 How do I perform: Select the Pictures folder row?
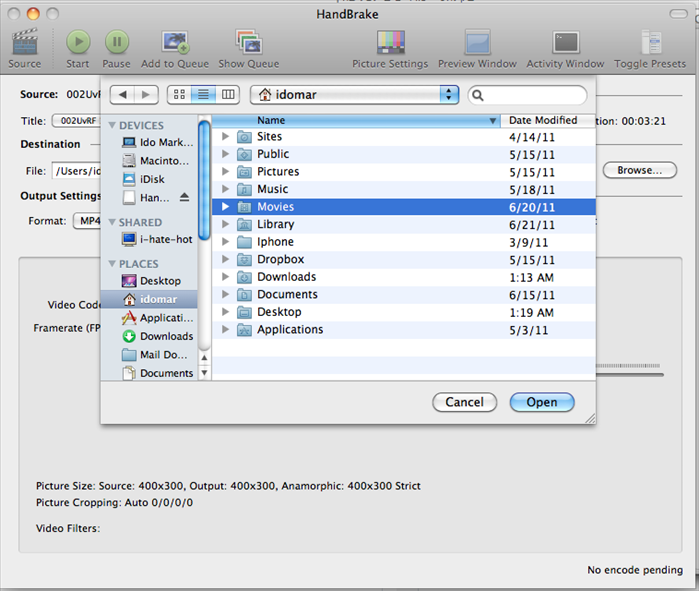tap(403, 172)
